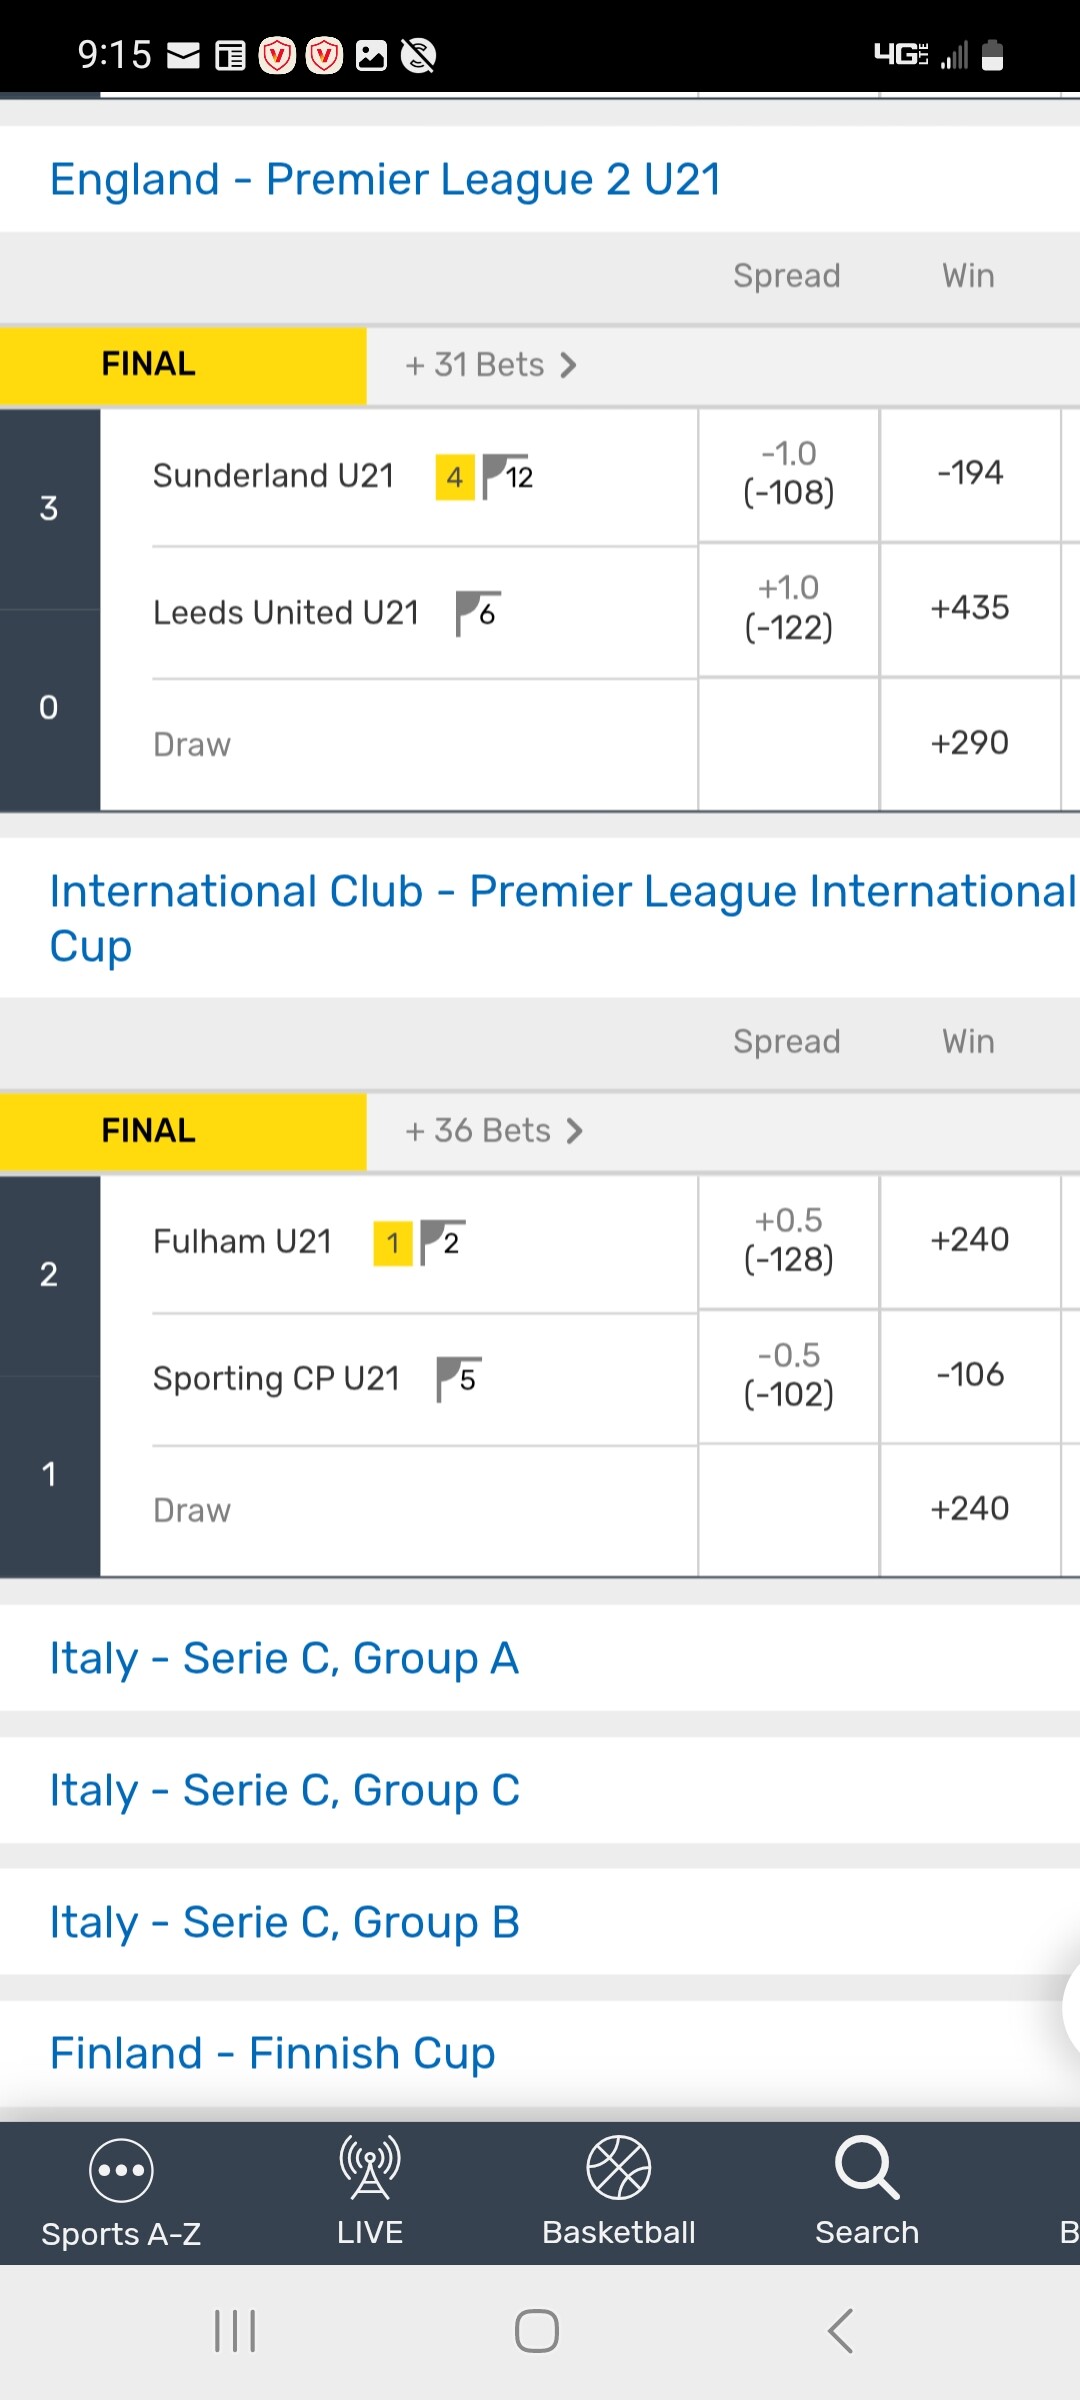Expand the +36 Bets chevron
Screen dimensions: 1080x2400
pos(574,1131)
